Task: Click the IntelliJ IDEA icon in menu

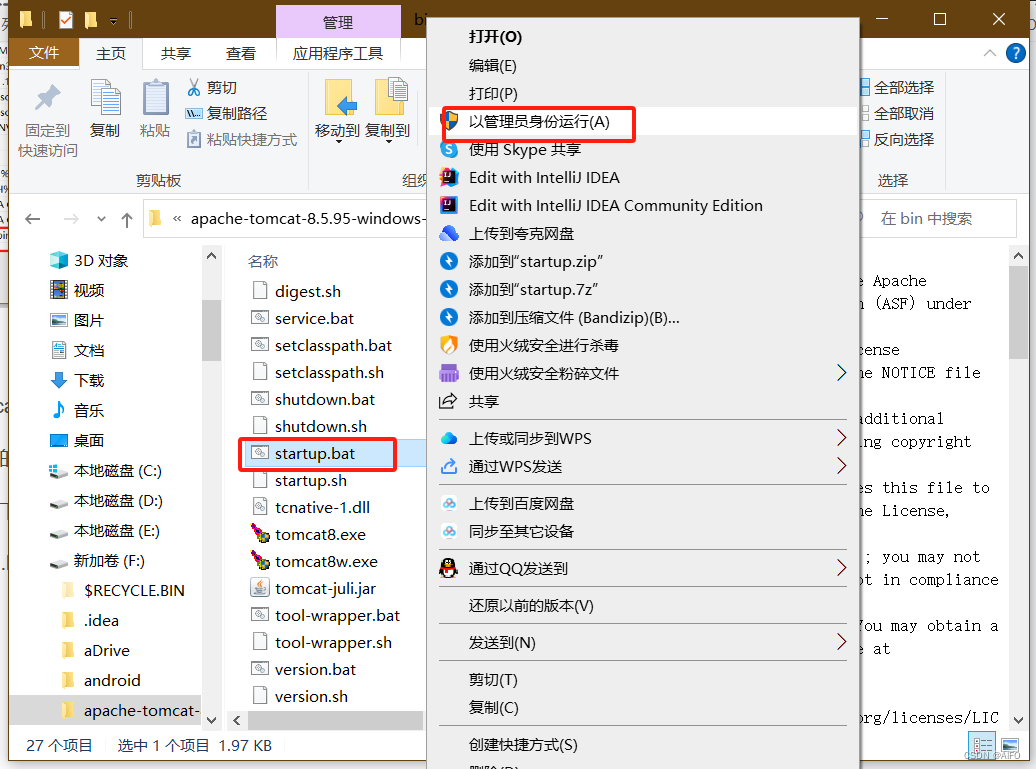Action: pyautogui.click(x=449, y=177)
